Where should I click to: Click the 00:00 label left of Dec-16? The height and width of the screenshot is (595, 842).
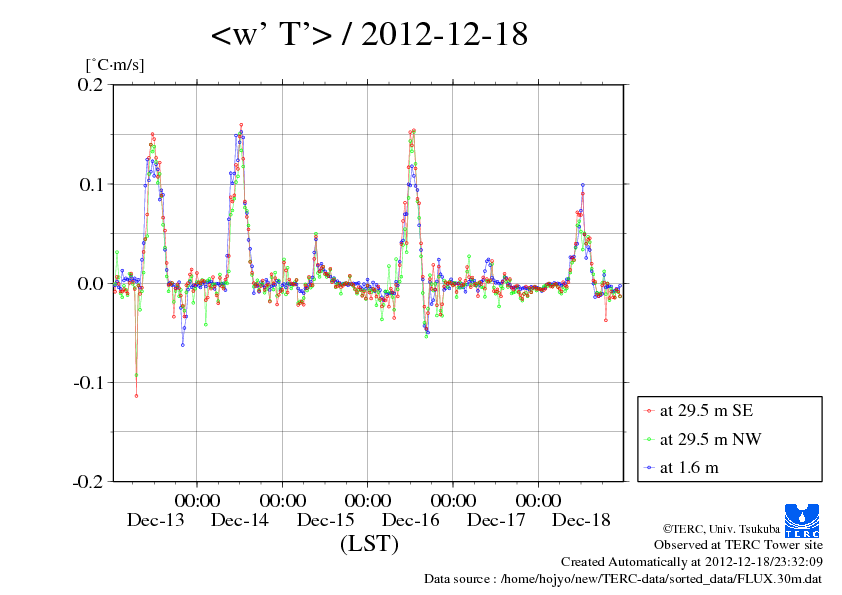(368, 500)
